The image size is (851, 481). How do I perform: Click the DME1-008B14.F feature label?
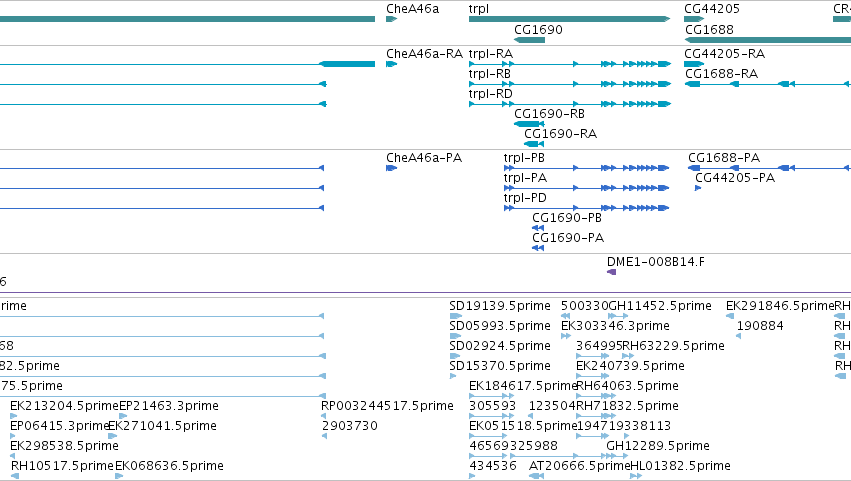tap(656, 262)
